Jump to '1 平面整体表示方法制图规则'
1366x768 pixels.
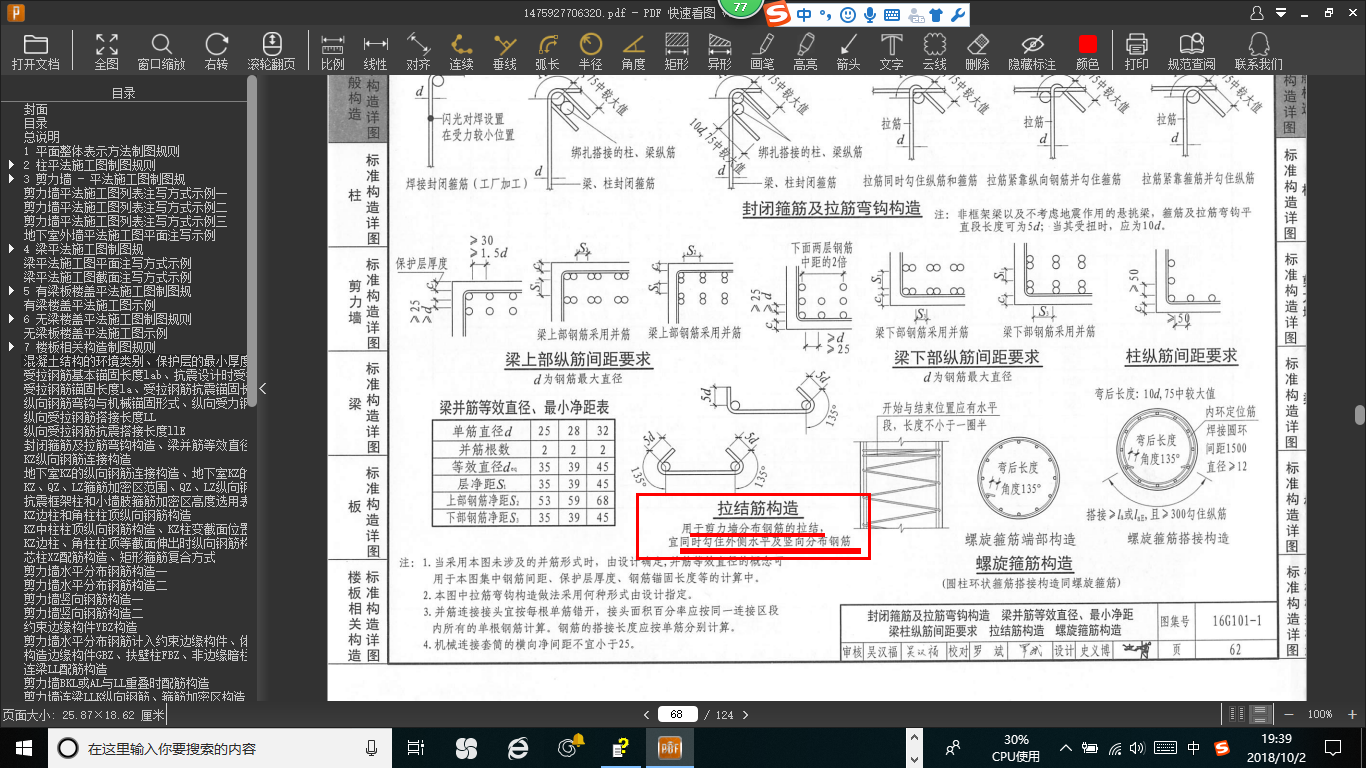click(102, 151)
